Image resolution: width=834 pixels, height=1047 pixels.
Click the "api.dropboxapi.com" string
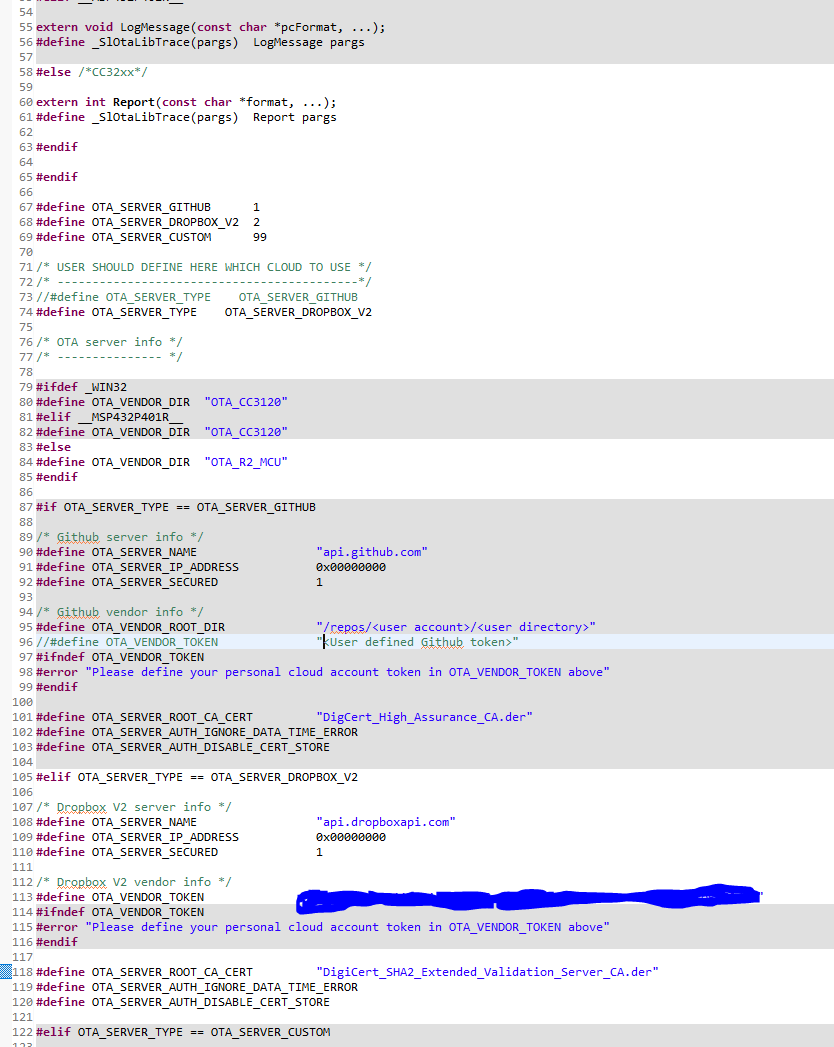(386, 822)
